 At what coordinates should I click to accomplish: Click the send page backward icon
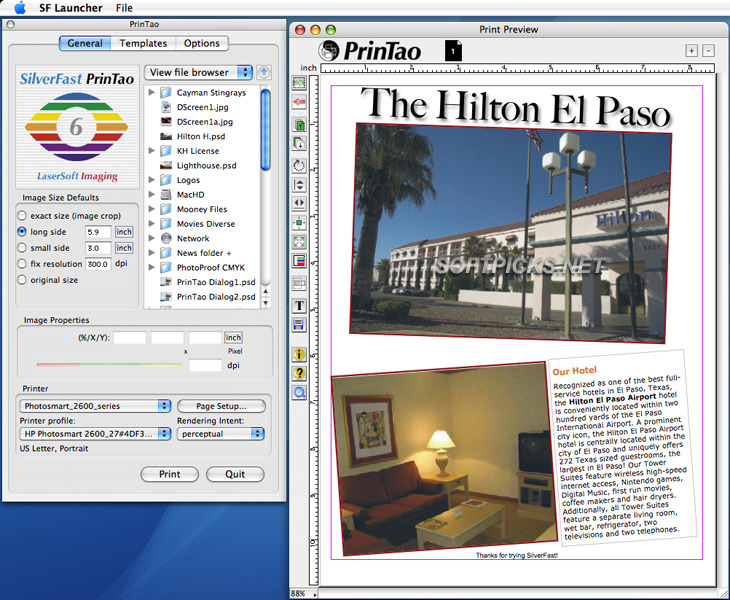(x=299, y=143)
